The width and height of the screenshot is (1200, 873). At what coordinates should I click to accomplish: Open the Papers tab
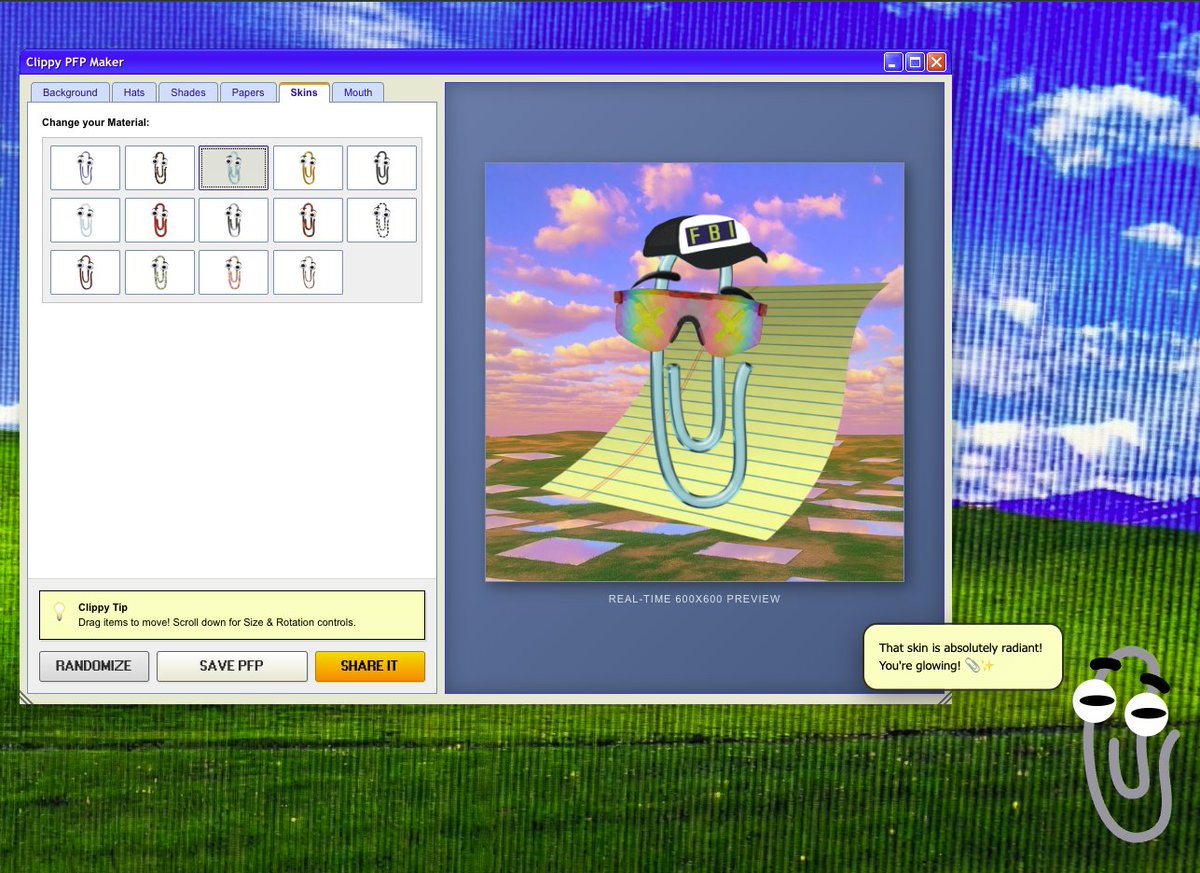point(248,93)
